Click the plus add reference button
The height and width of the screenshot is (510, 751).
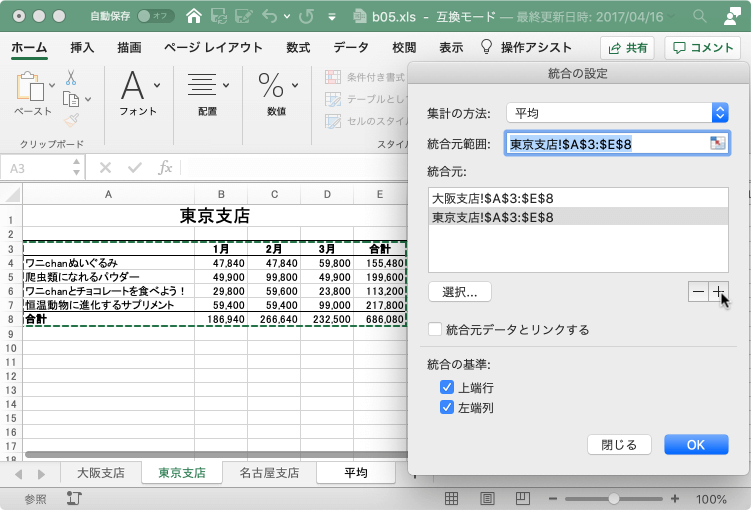click(x=718, y=292)
